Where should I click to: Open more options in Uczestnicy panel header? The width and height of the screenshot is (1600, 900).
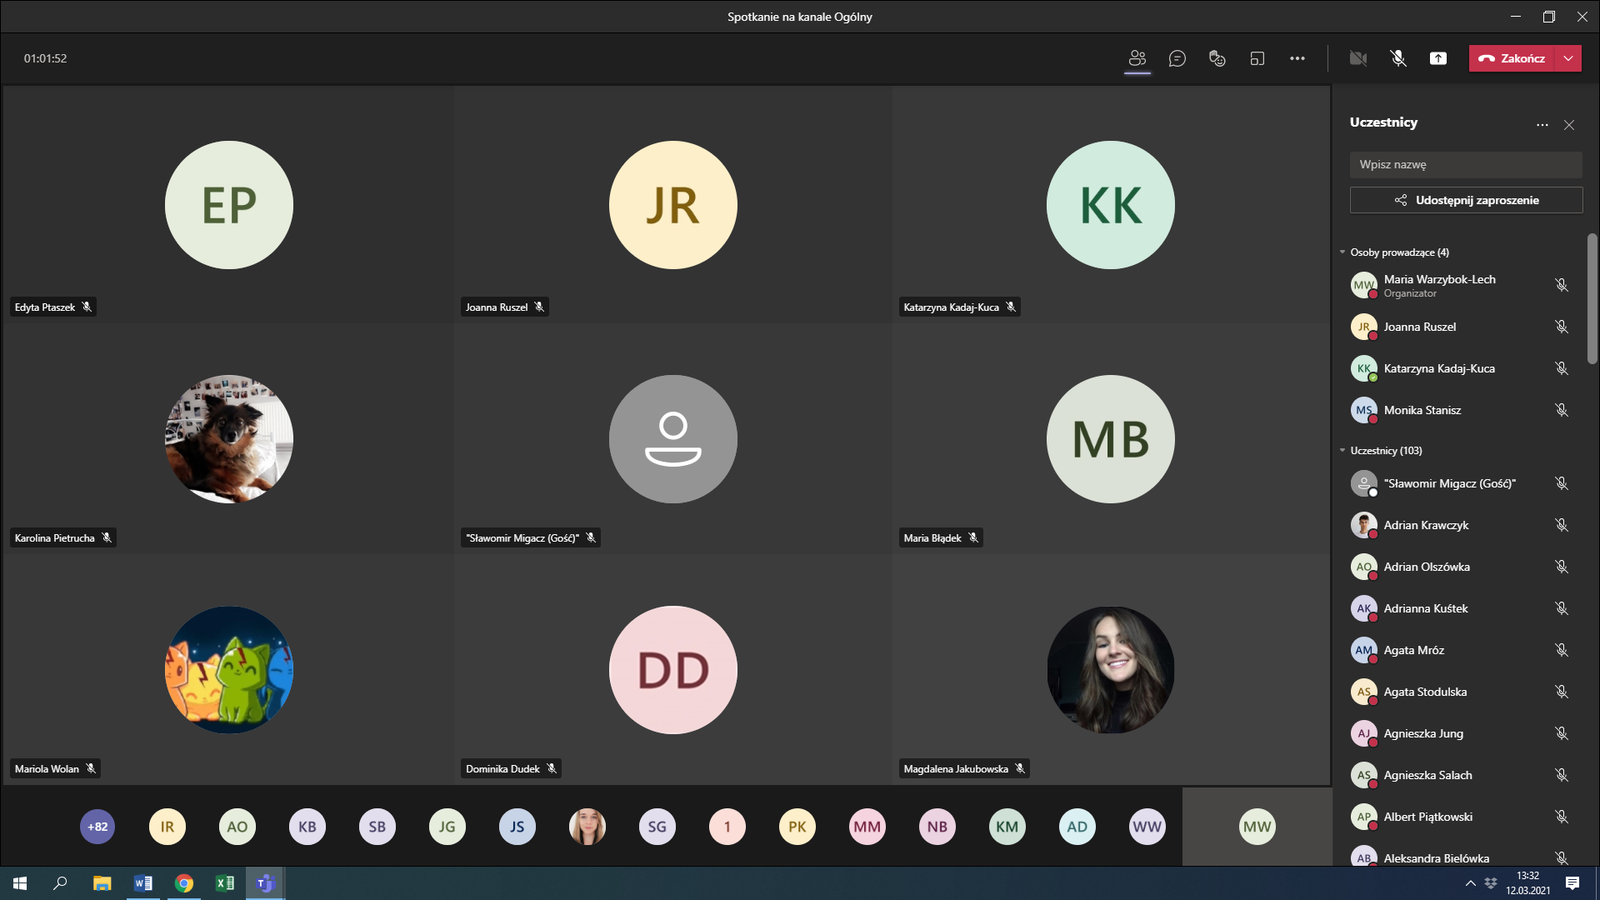[1542, 125]
